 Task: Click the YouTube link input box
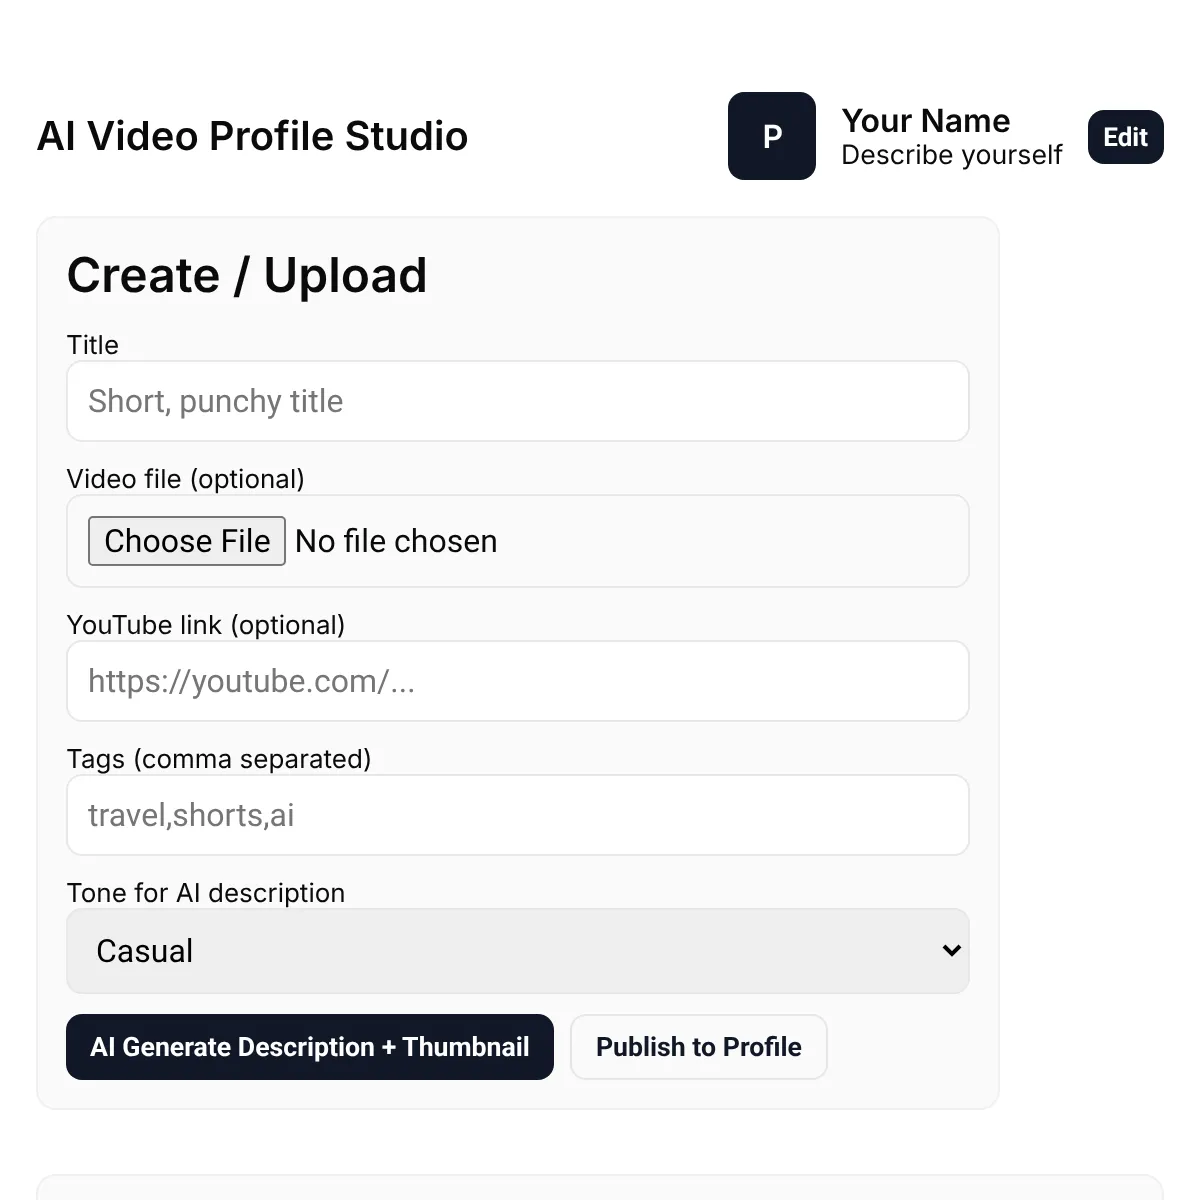click(518, 681)
